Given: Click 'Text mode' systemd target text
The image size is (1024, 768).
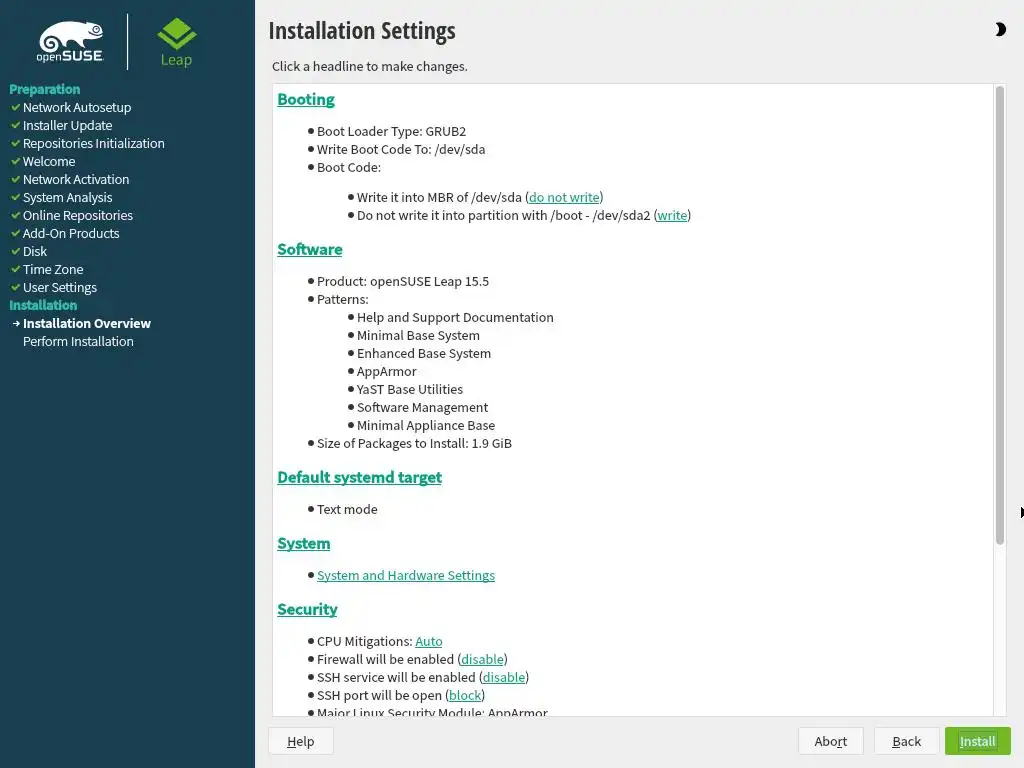Looking at the screenshot, I should tap(347, 509).
